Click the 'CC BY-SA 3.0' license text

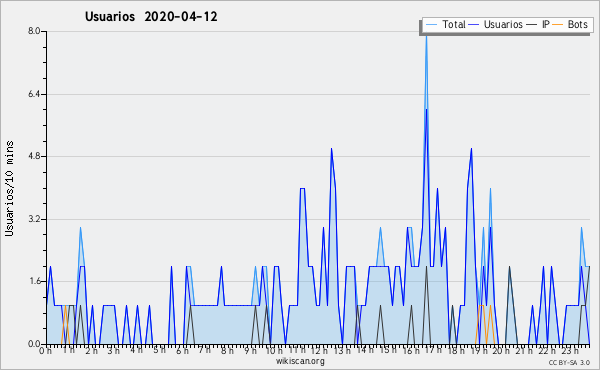tap(569, 362)
